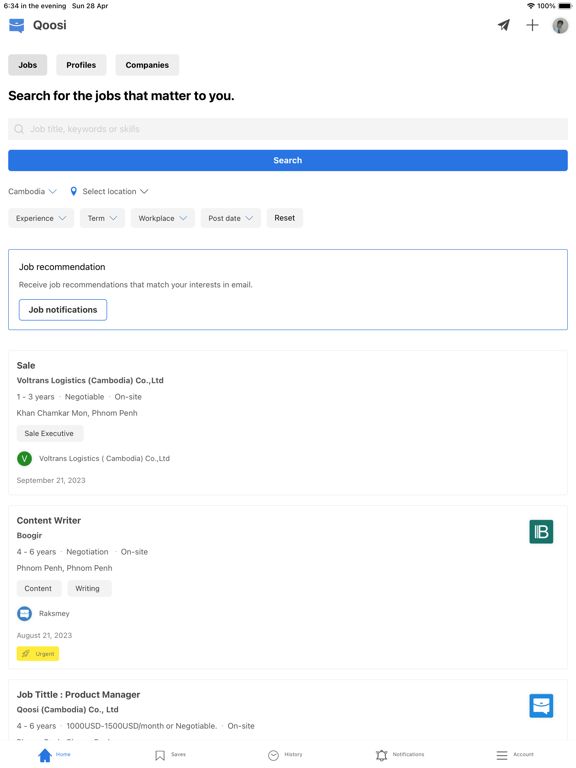Tap the August 21, 2023 date
The height and width of the screenshot is (768, 576).
click(44, 636)
